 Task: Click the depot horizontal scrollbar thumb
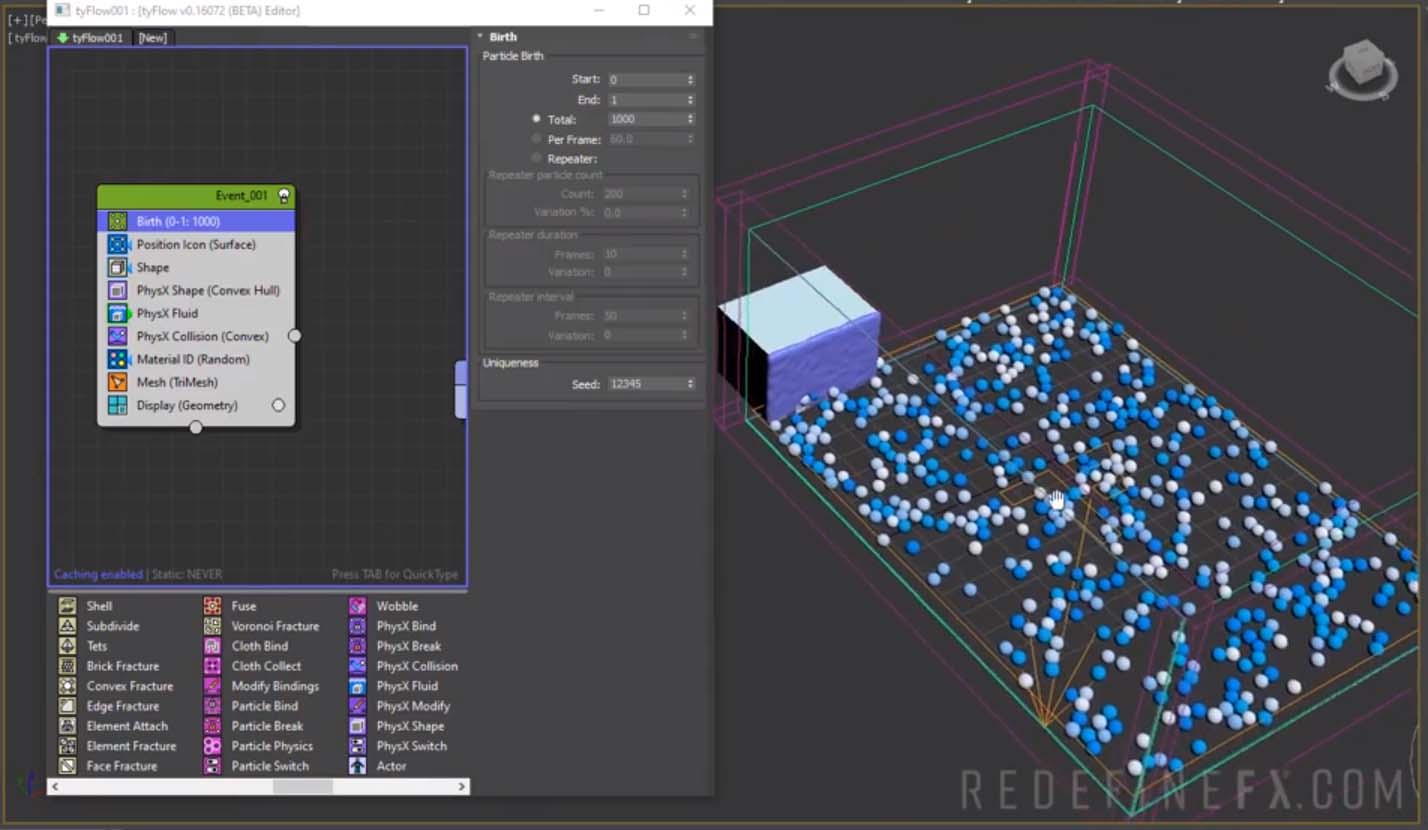303,787
